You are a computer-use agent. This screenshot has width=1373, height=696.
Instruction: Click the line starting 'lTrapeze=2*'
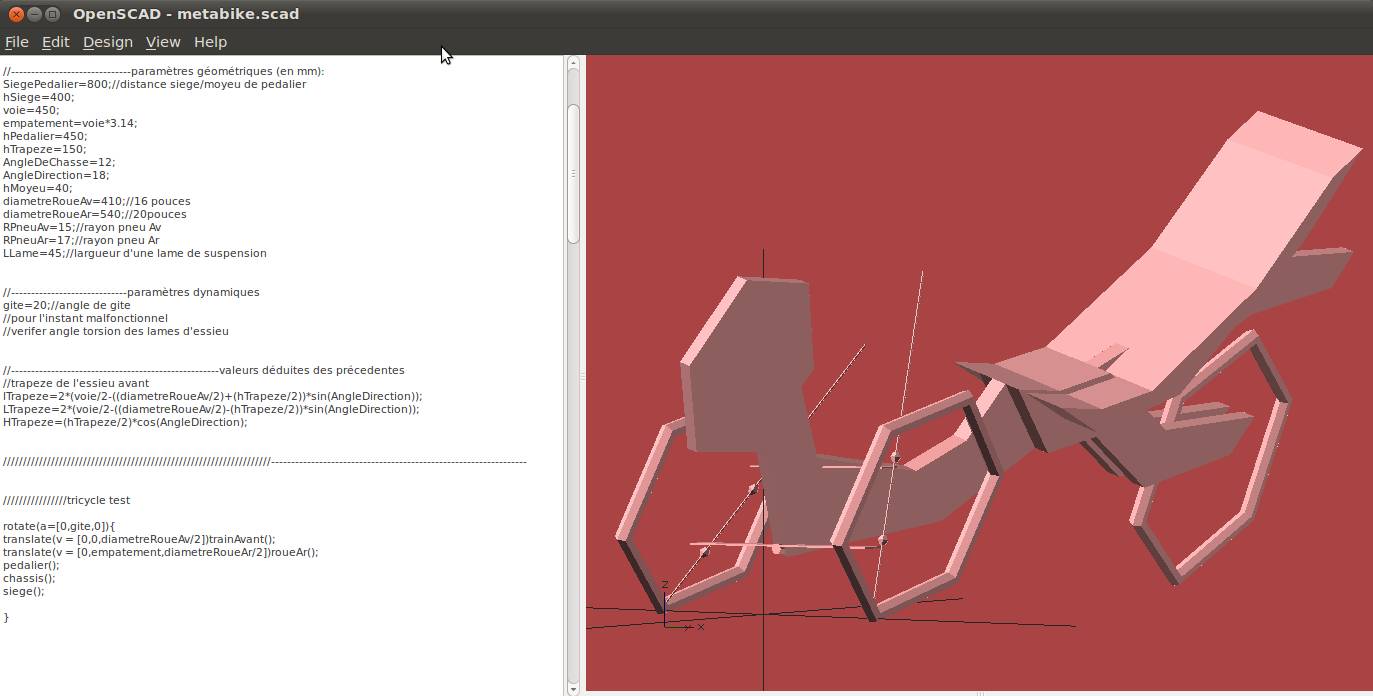(212, 396)
